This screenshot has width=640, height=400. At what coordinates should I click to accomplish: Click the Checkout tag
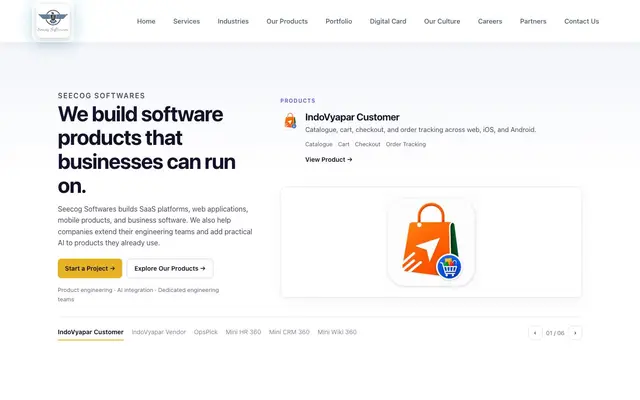click(x=367, y=144)
